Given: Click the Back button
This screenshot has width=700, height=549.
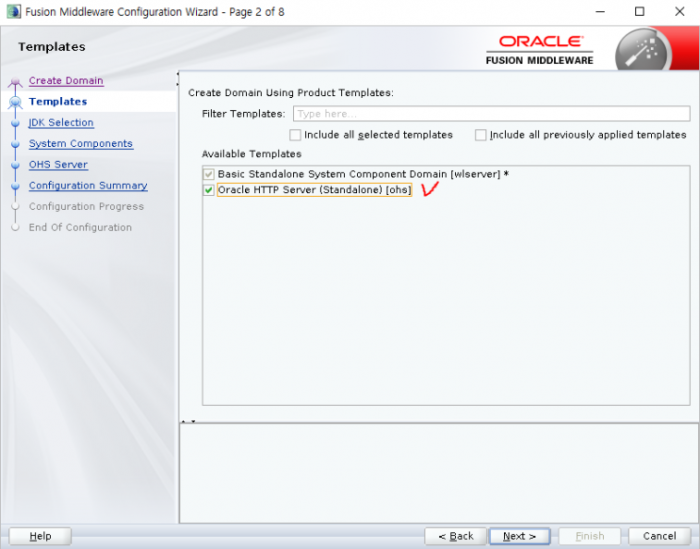Looking at the screenshot, I should [455, 536].
